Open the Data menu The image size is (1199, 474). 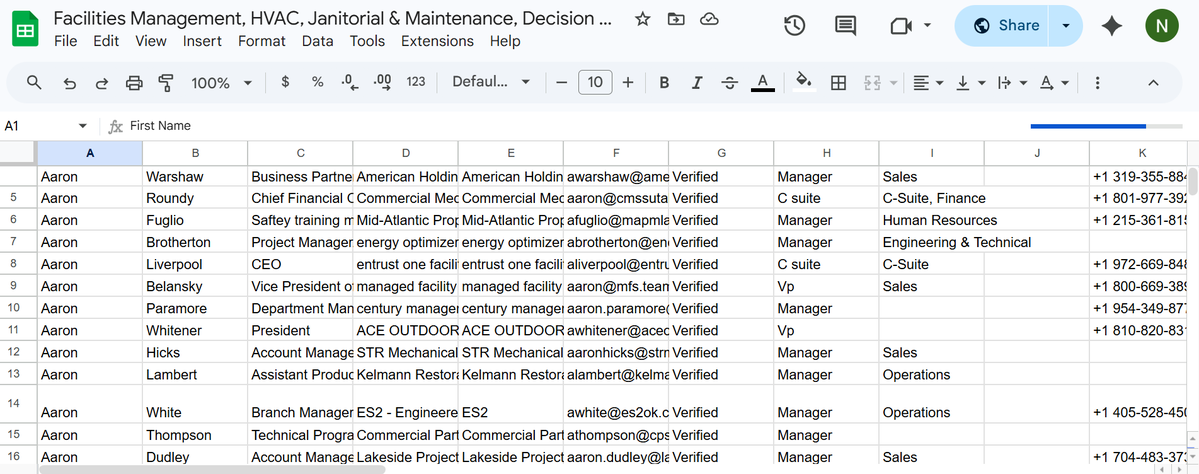[317, 41]
